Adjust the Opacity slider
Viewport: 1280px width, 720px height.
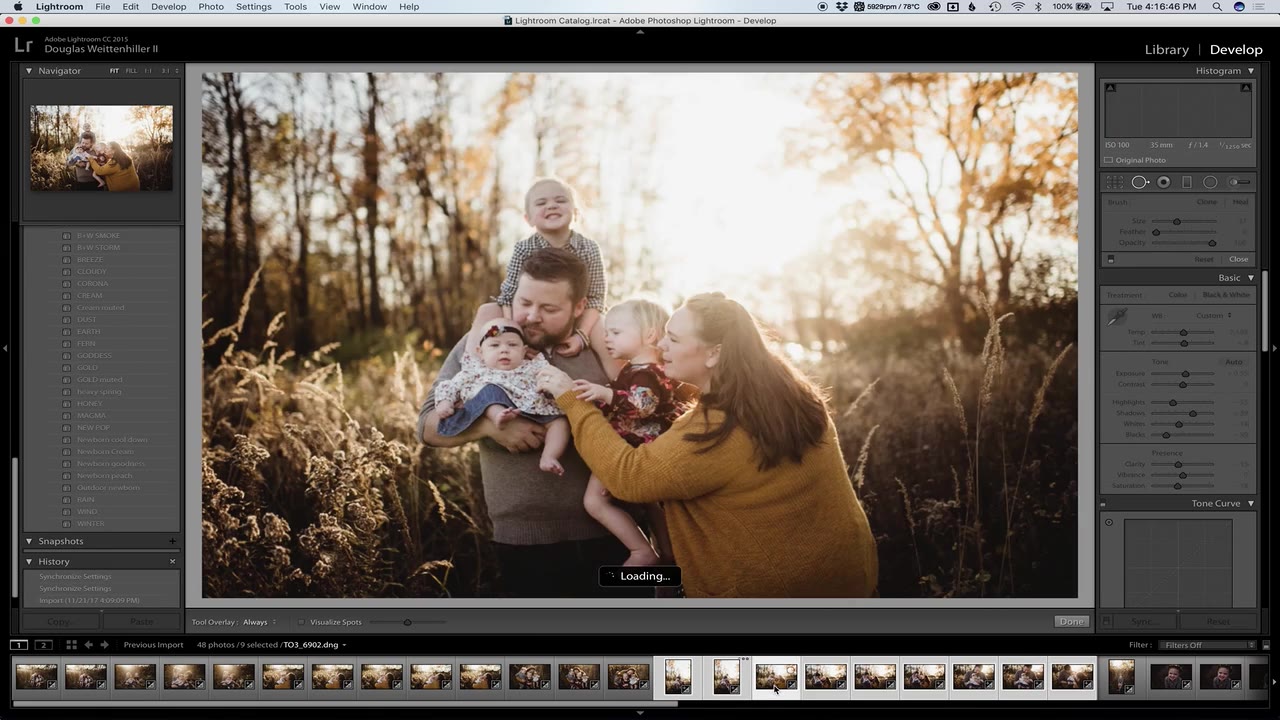coord(1184,243)
